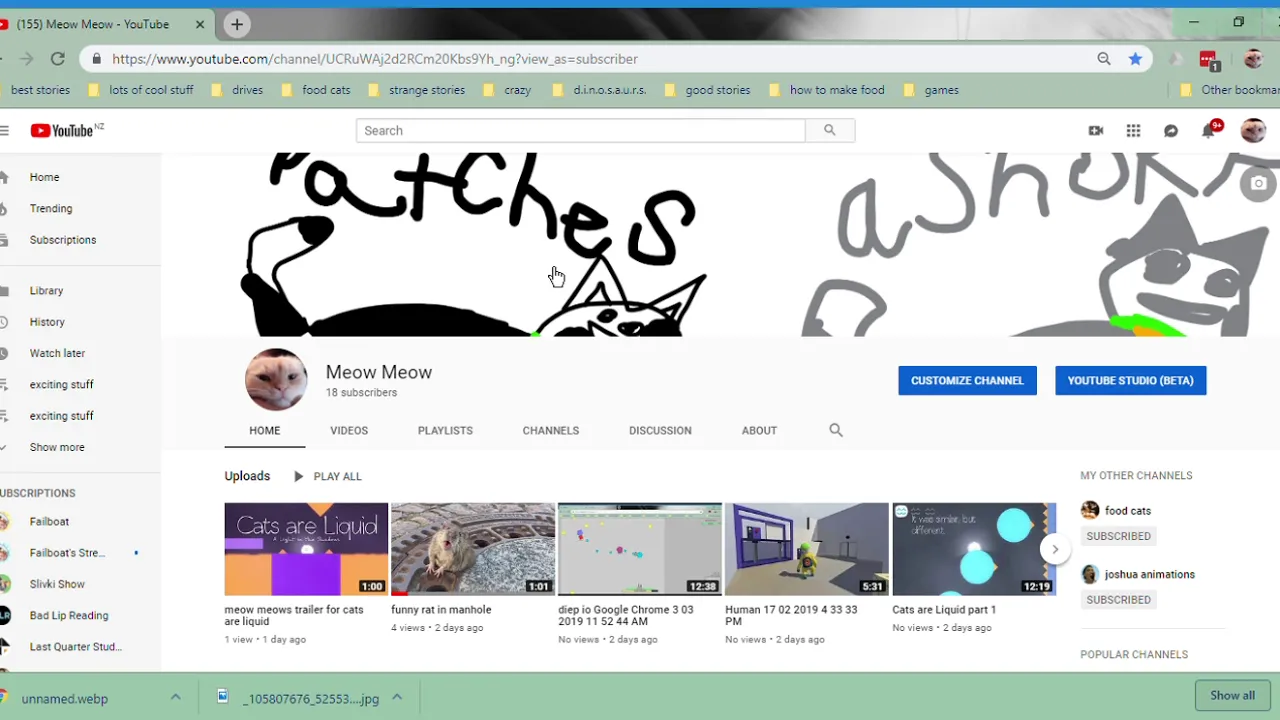Click the Failboat subscription avatar
Screen dimensions: 1280x720
[x=4, y=521]
